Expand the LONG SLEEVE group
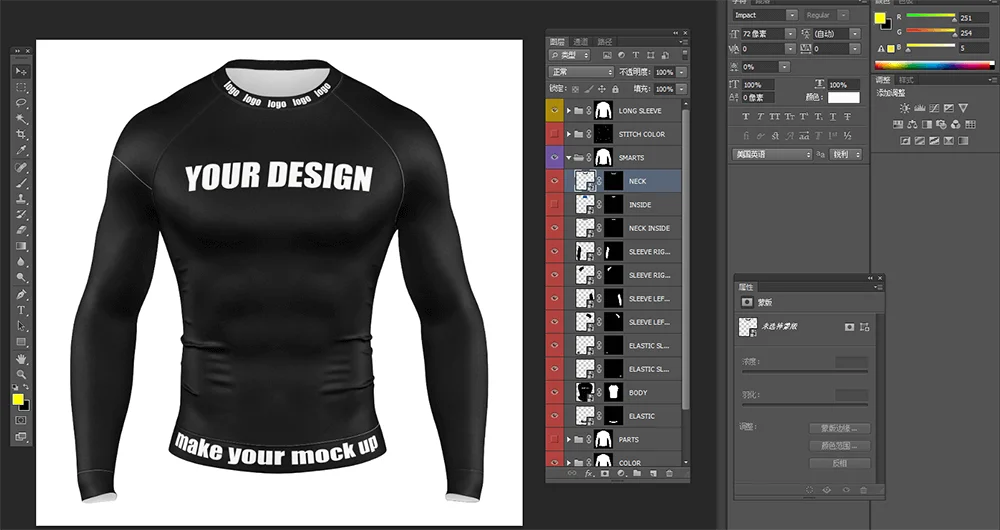This screenshot has width=1000, height=530. coord(569,110)
